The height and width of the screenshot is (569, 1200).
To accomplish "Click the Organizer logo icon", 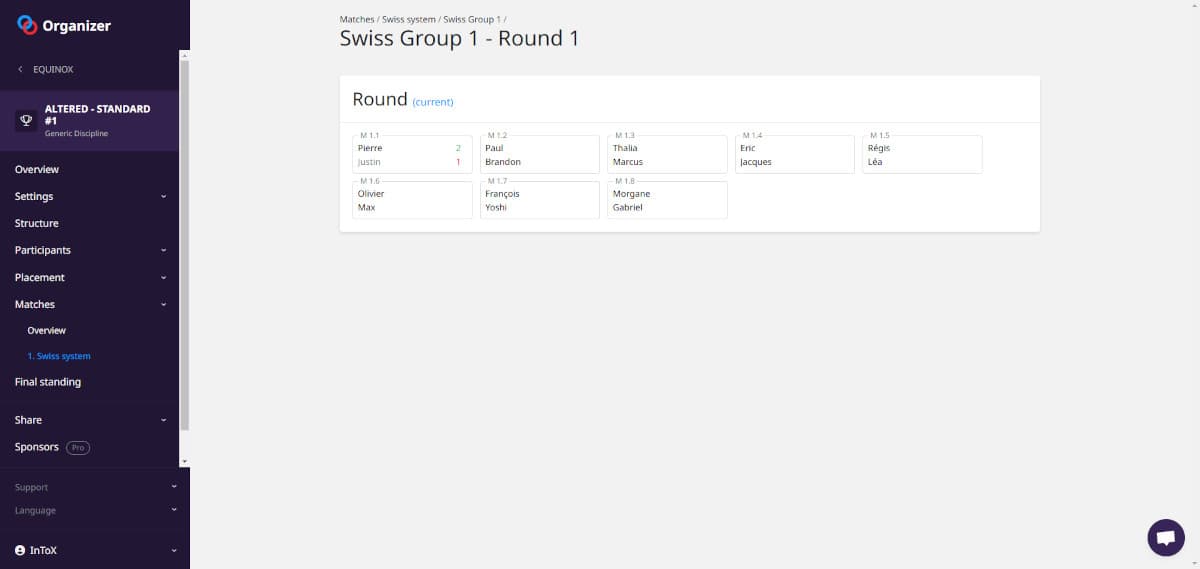I will [27, 26].
